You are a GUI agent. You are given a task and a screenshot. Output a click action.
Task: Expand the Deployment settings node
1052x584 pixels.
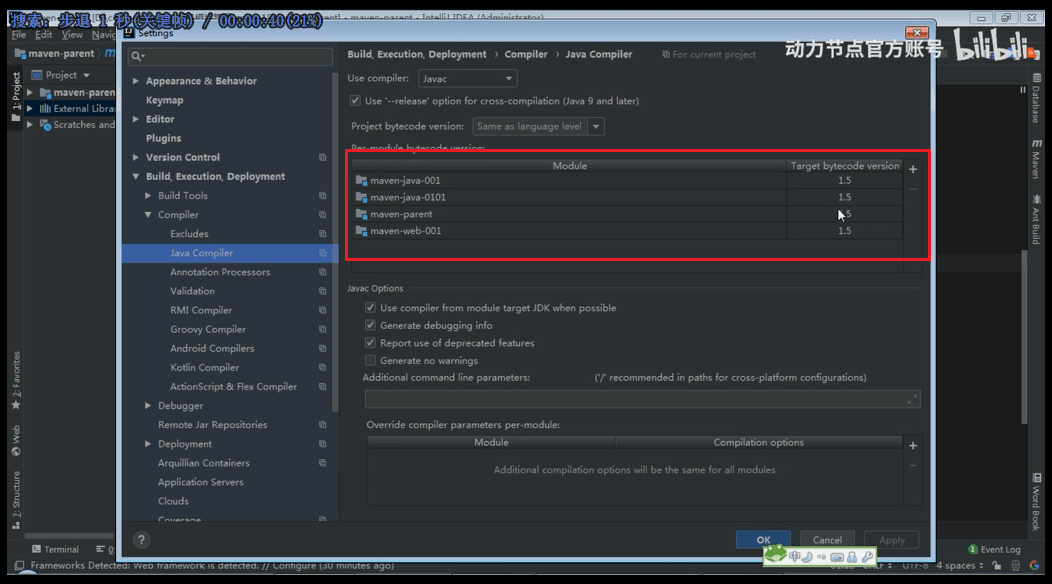pos(148,444)
